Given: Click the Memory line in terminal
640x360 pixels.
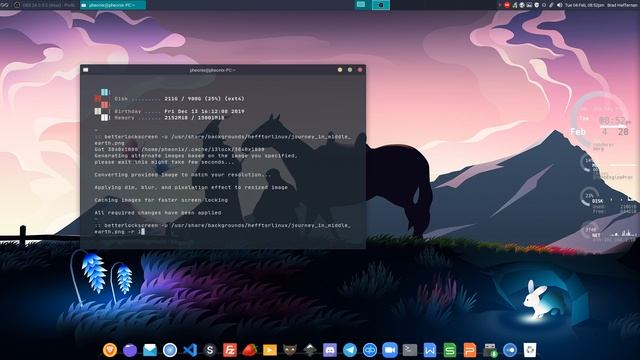Looking at the screenshot, I should tap(169, 118).
